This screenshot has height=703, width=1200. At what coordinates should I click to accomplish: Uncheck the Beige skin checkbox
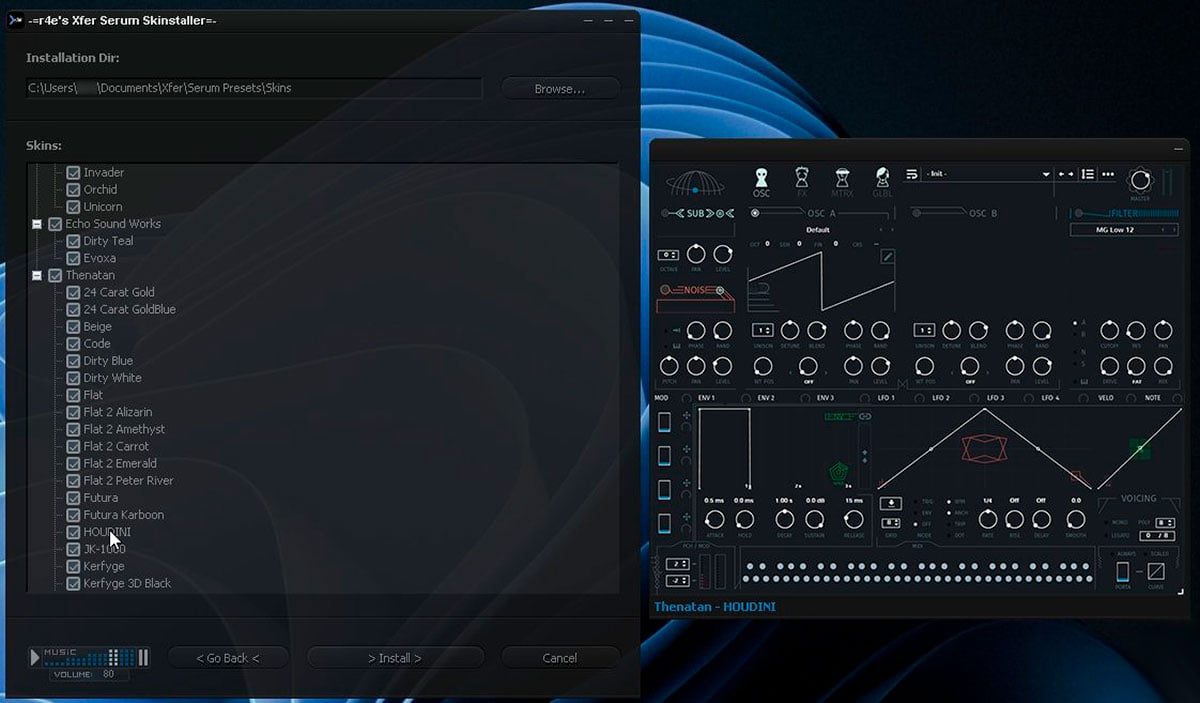(x=73, y=327)
